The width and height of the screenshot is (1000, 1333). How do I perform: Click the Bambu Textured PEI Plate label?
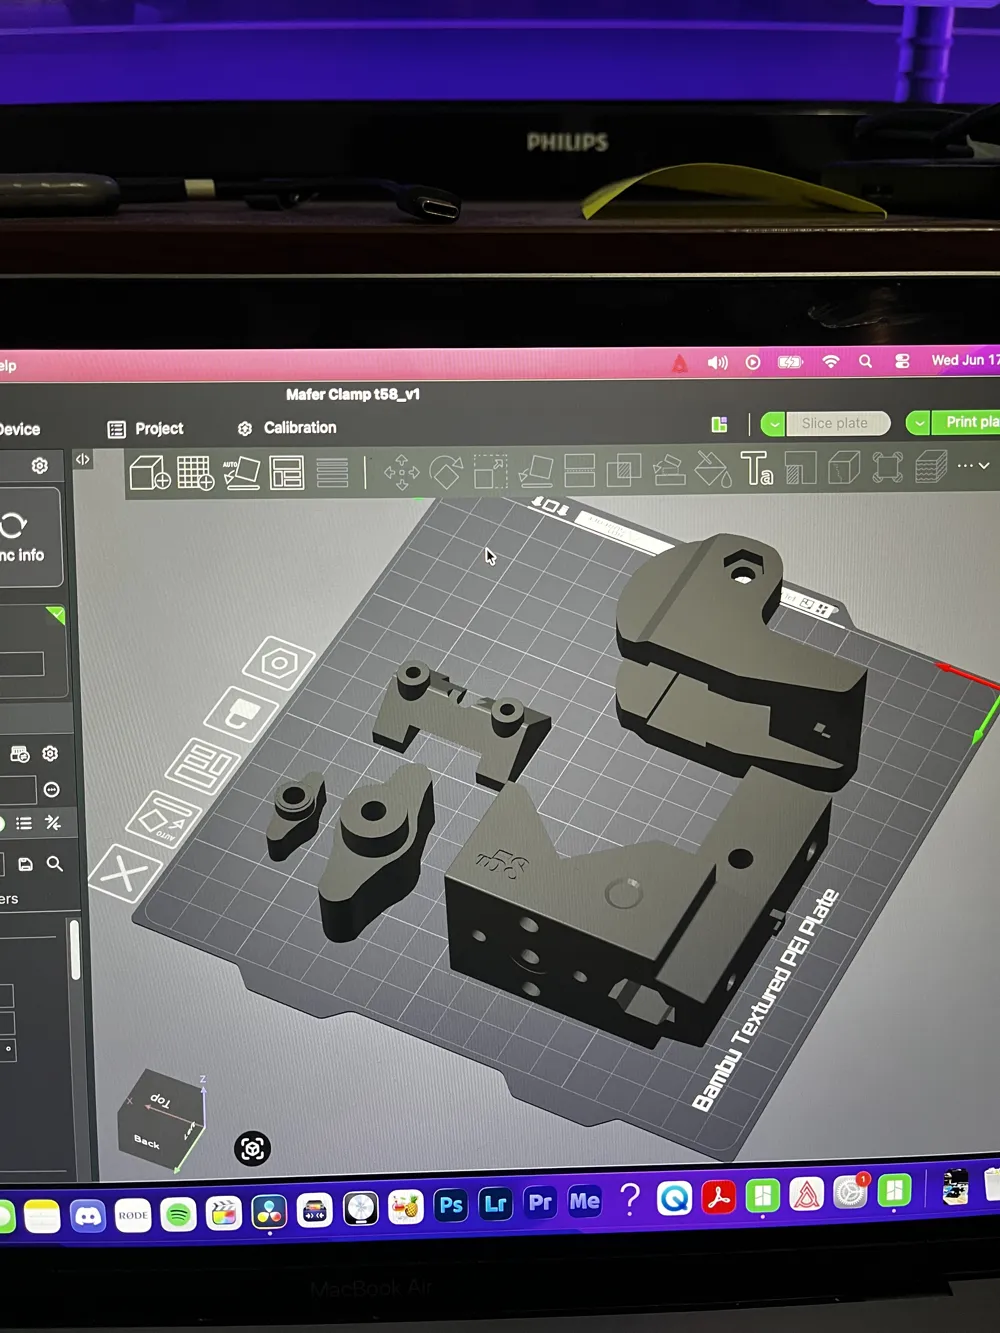[x=765, y=1000]
